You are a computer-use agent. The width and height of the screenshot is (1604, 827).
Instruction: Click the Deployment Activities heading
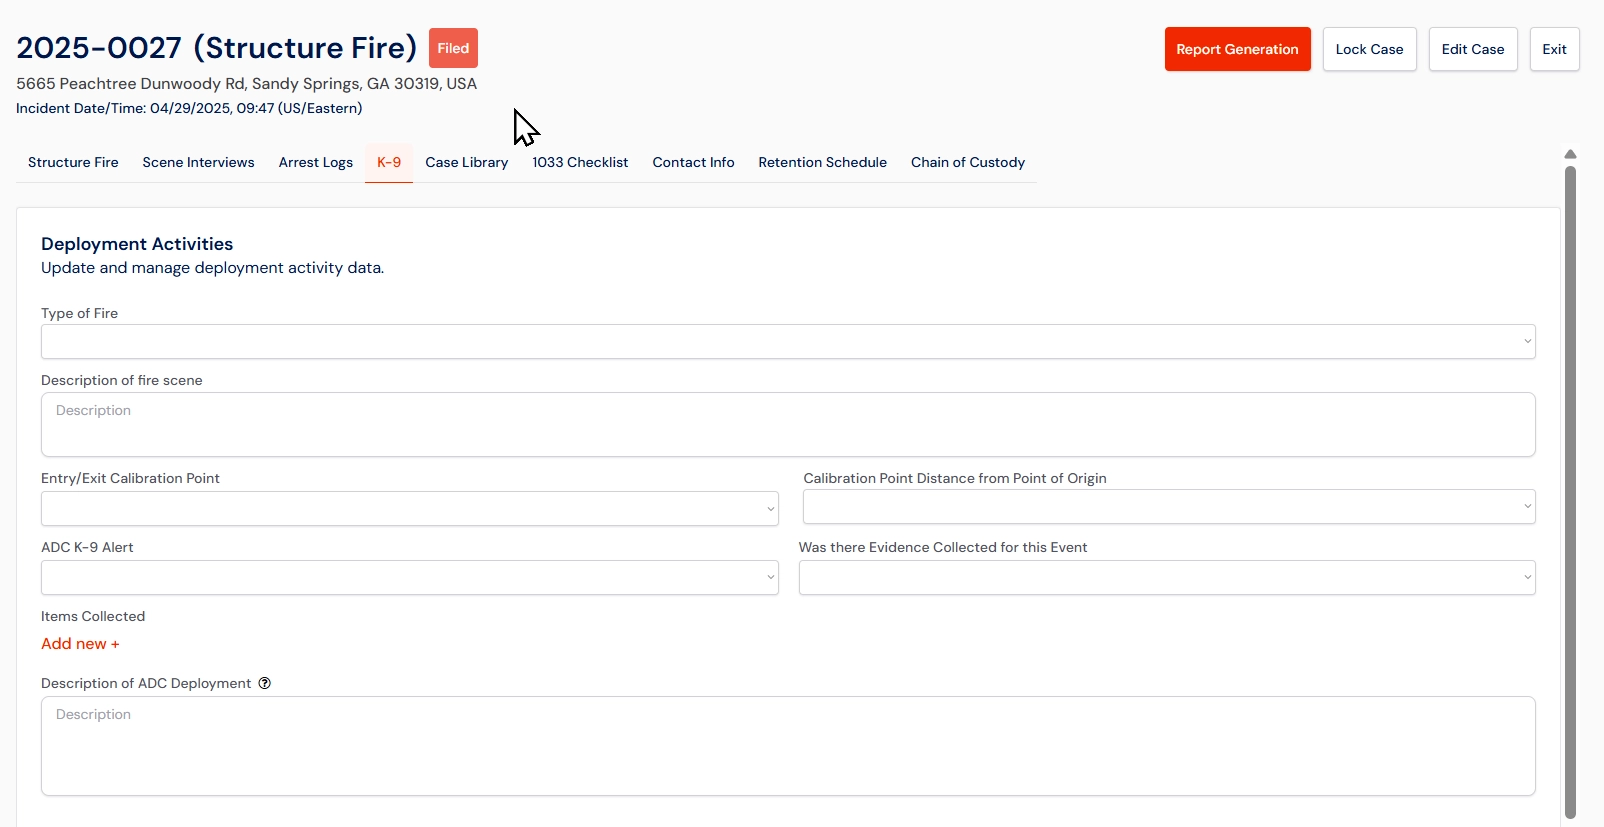coord(137,244)
